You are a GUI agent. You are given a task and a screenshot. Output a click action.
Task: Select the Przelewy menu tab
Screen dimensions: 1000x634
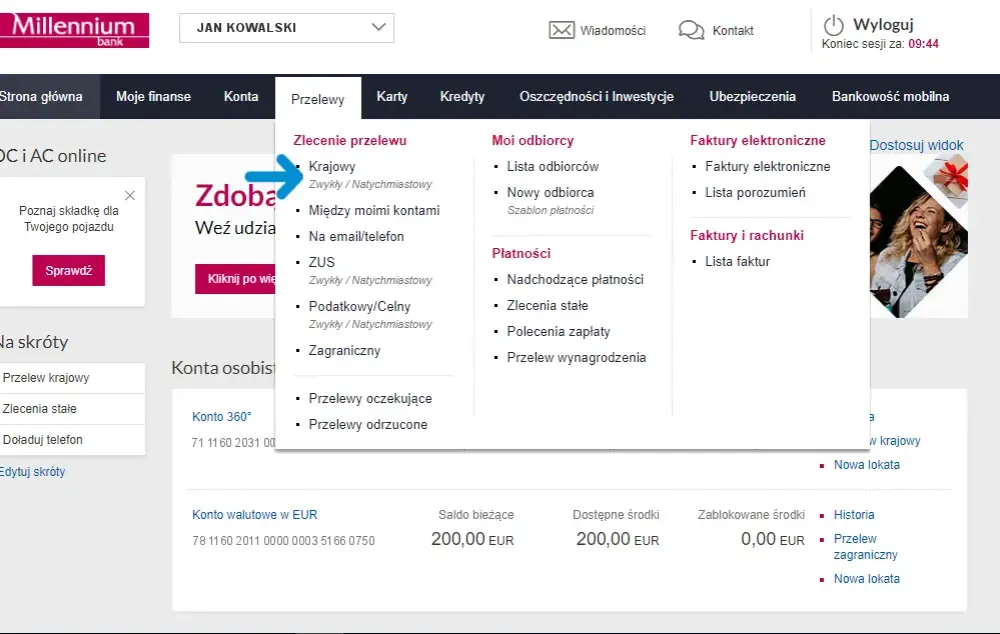pos(318,99)
